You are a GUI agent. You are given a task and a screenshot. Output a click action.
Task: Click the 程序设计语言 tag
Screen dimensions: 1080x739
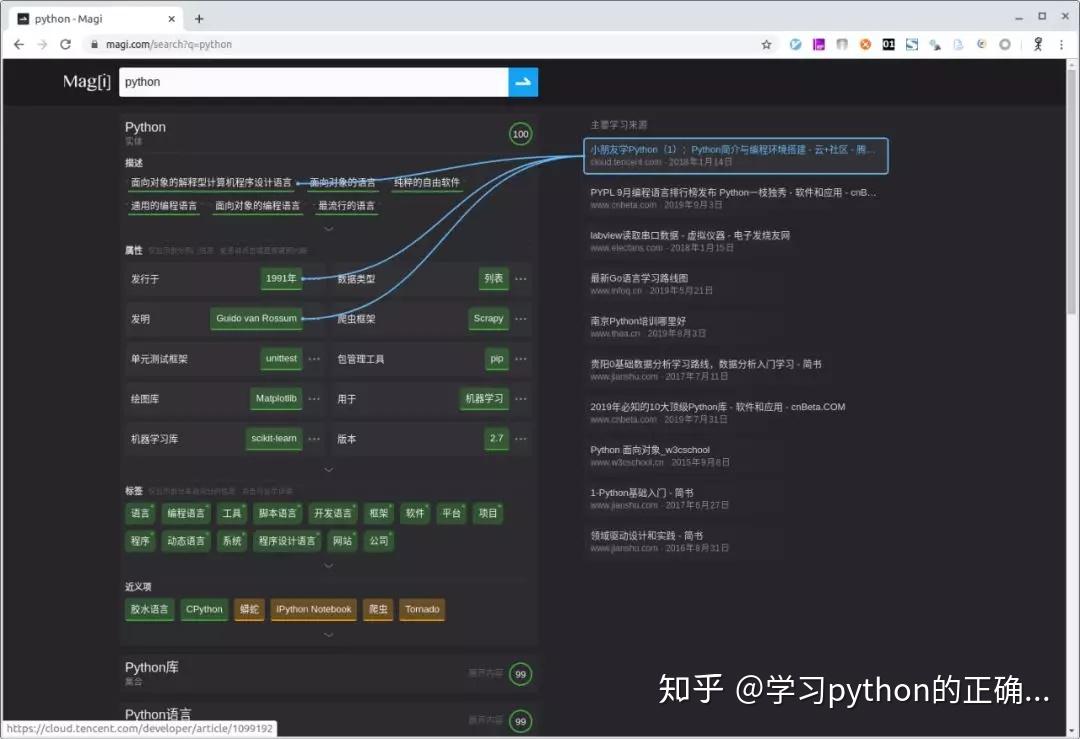pyautogui.click(x=287, y=541)
